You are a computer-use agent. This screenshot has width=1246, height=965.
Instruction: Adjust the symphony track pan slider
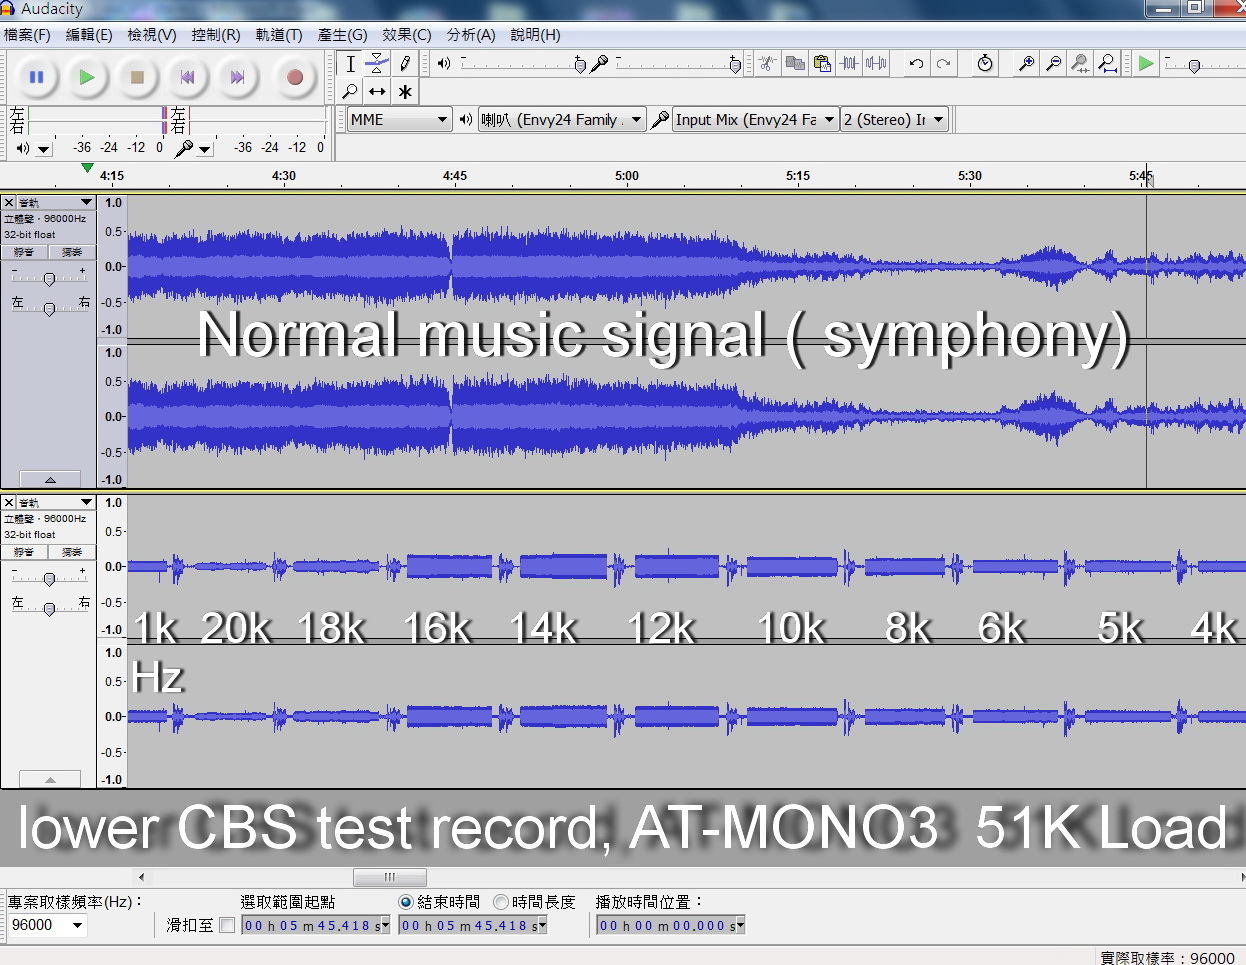pyautogui.click(x=49, y=309)
